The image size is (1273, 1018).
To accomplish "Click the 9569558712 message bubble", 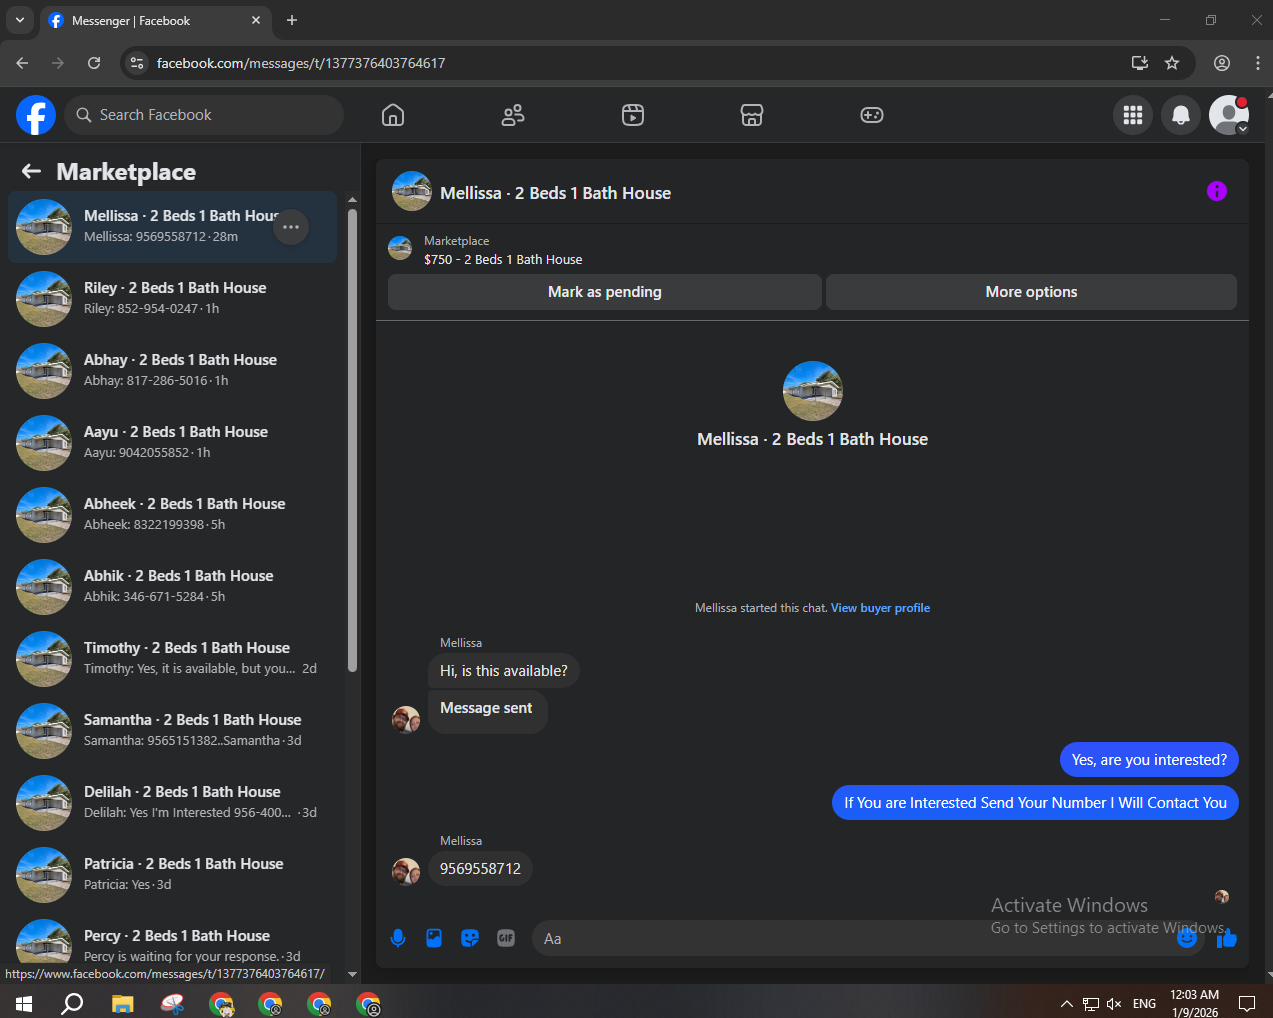I will point(480,868).
